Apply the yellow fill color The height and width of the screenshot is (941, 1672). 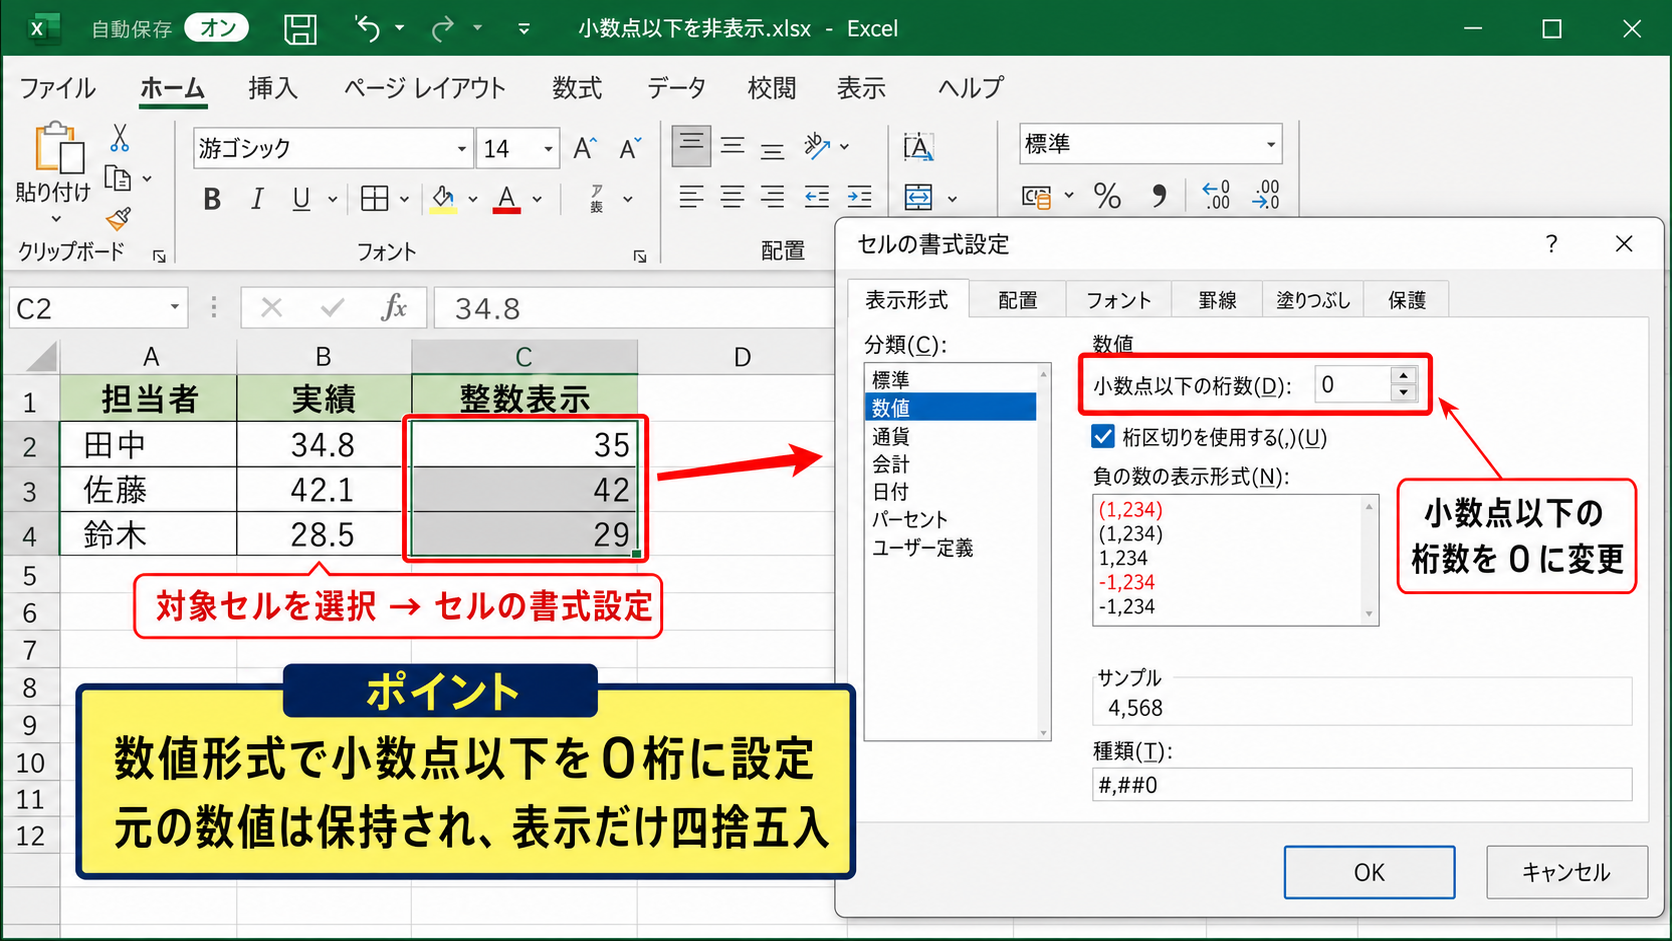pyautogui.click(x=443, y=199)
